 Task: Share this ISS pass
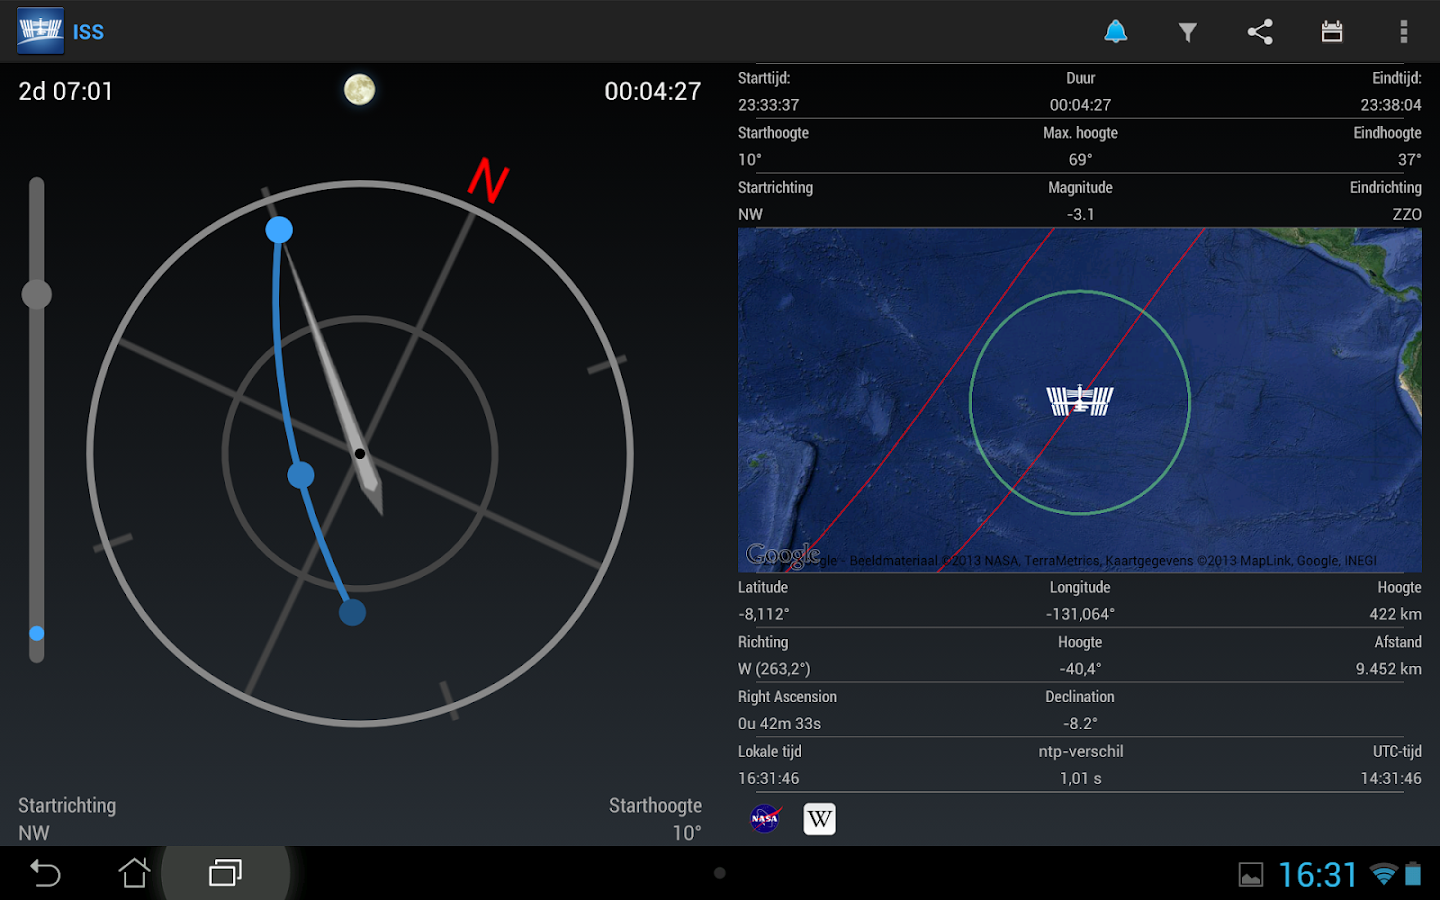coord(1259,31)
